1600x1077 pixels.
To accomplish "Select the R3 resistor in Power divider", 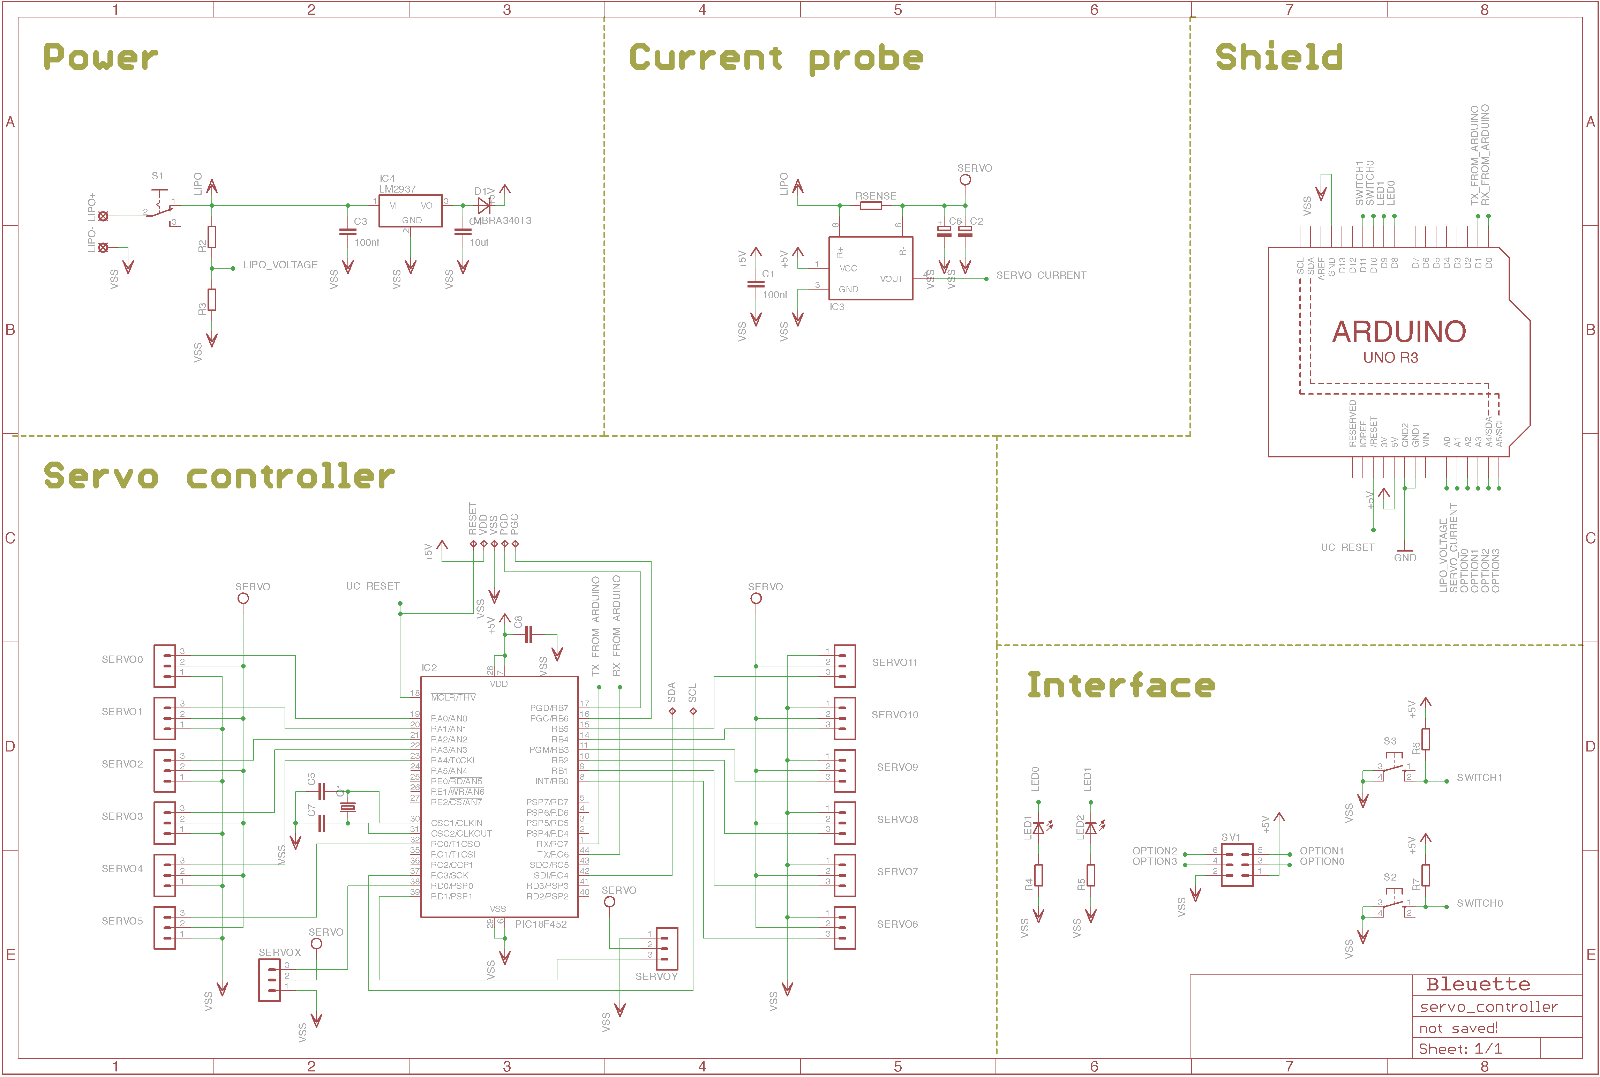I will [212, 300].
